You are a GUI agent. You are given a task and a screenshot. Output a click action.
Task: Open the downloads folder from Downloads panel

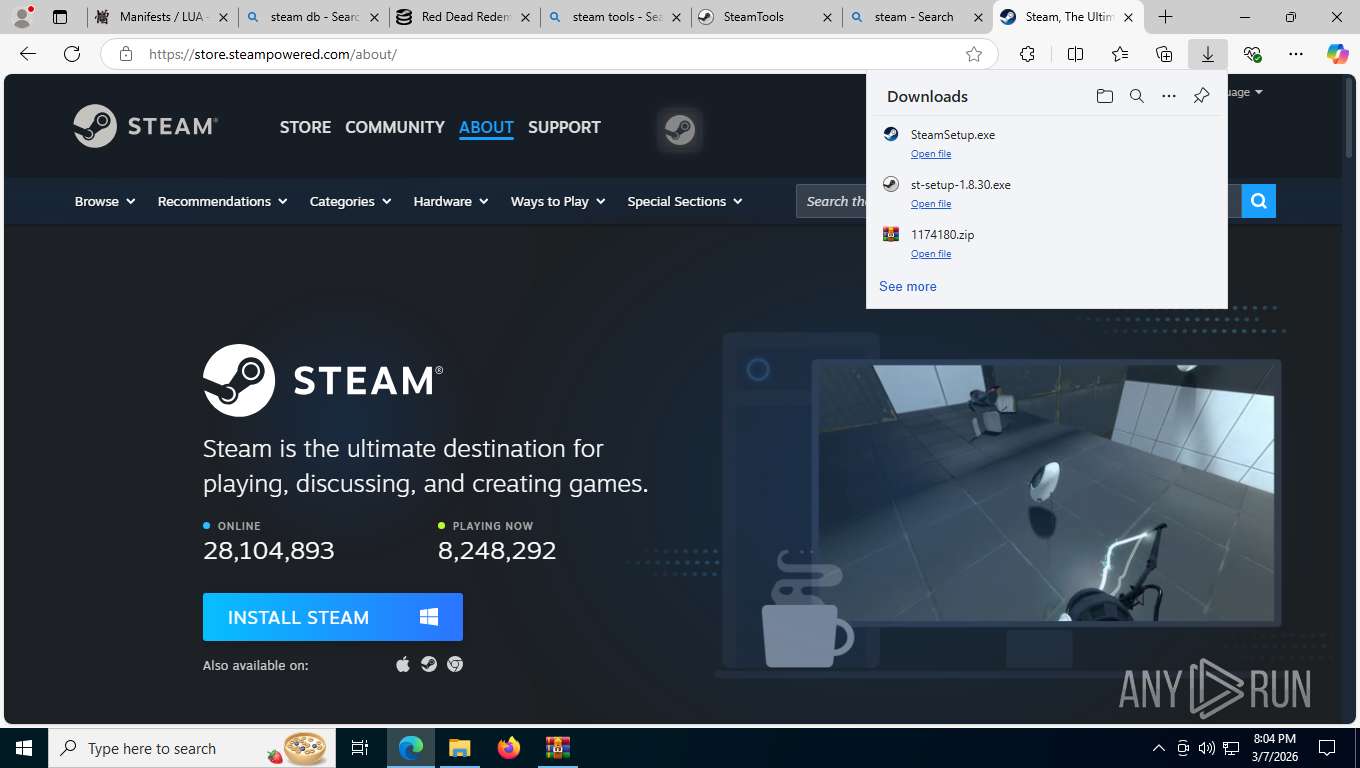click(x=1104, y=96)
